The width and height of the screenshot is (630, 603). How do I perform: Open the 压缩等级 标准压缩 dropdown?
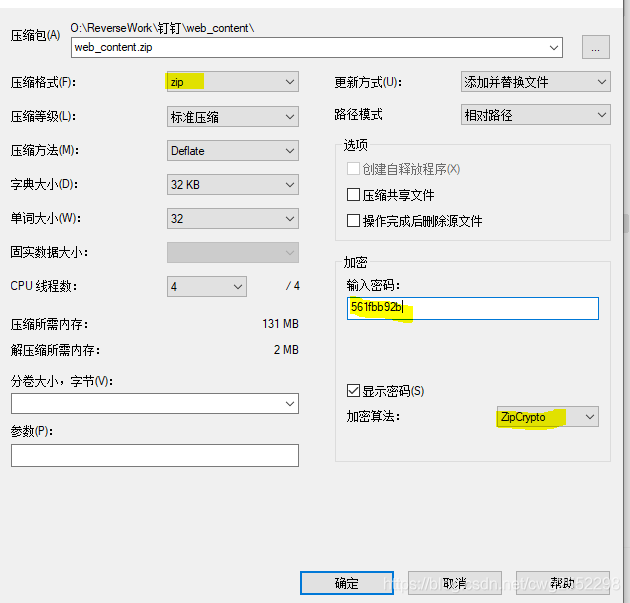pos(233,117)
